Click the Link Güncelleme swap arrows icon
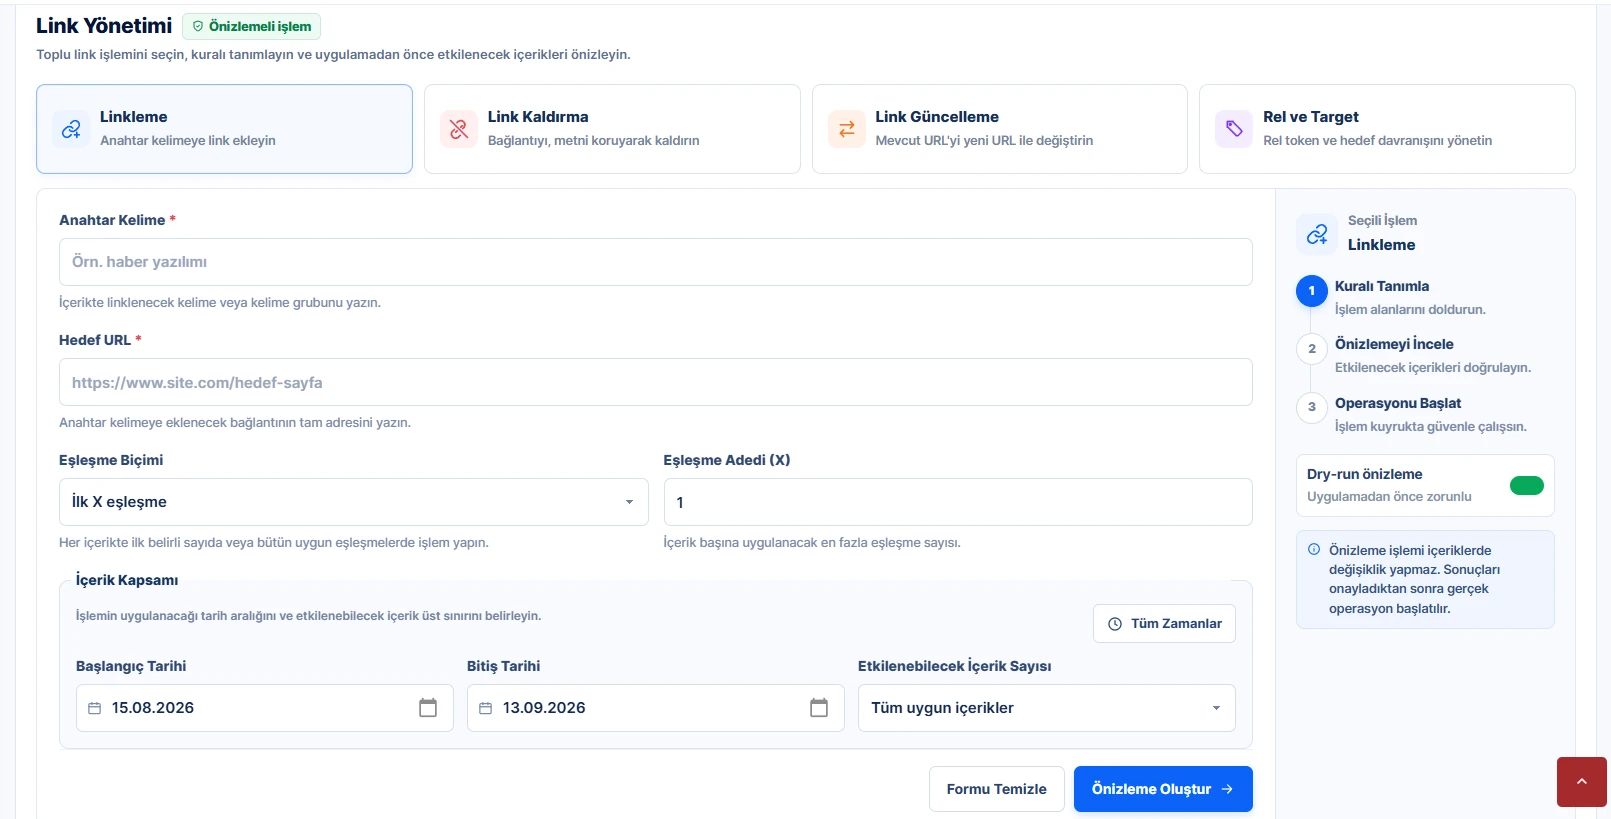The width and height of the screenshot is (1611, 819). 846,129
